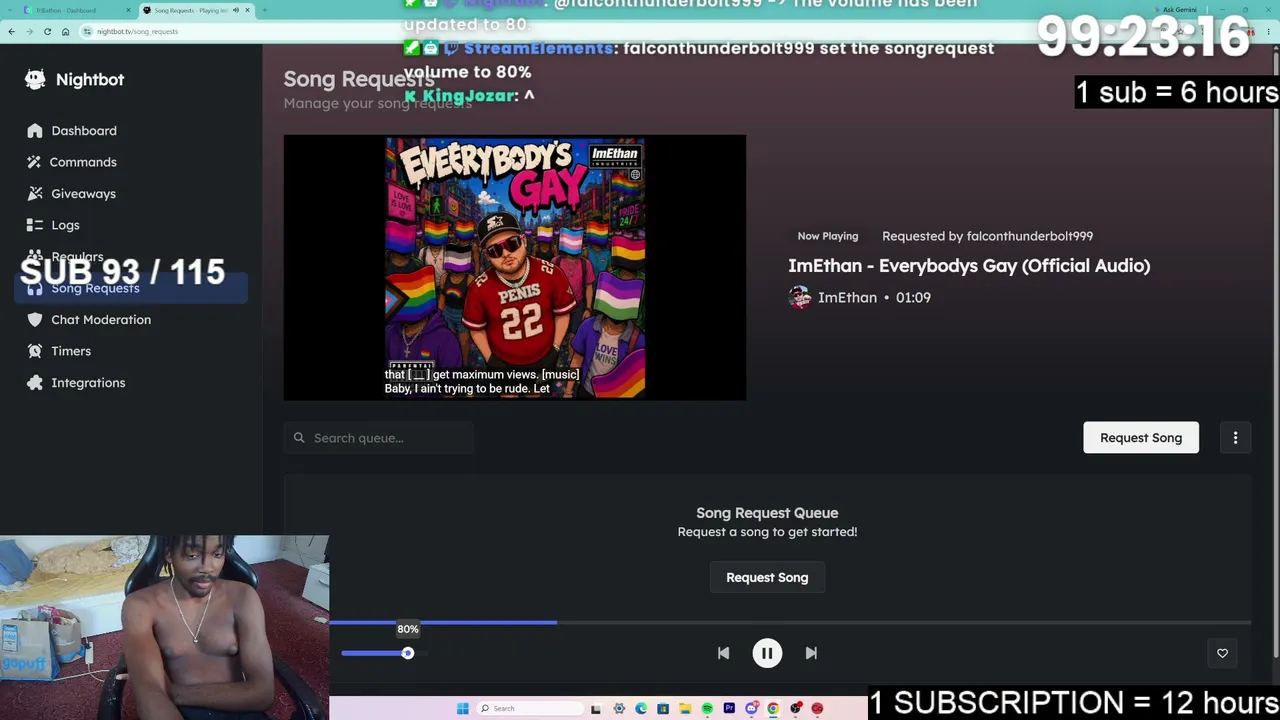Click the ImEthan channel avatar
This screenshot has width=1280, height=720.
coord(800,298)
